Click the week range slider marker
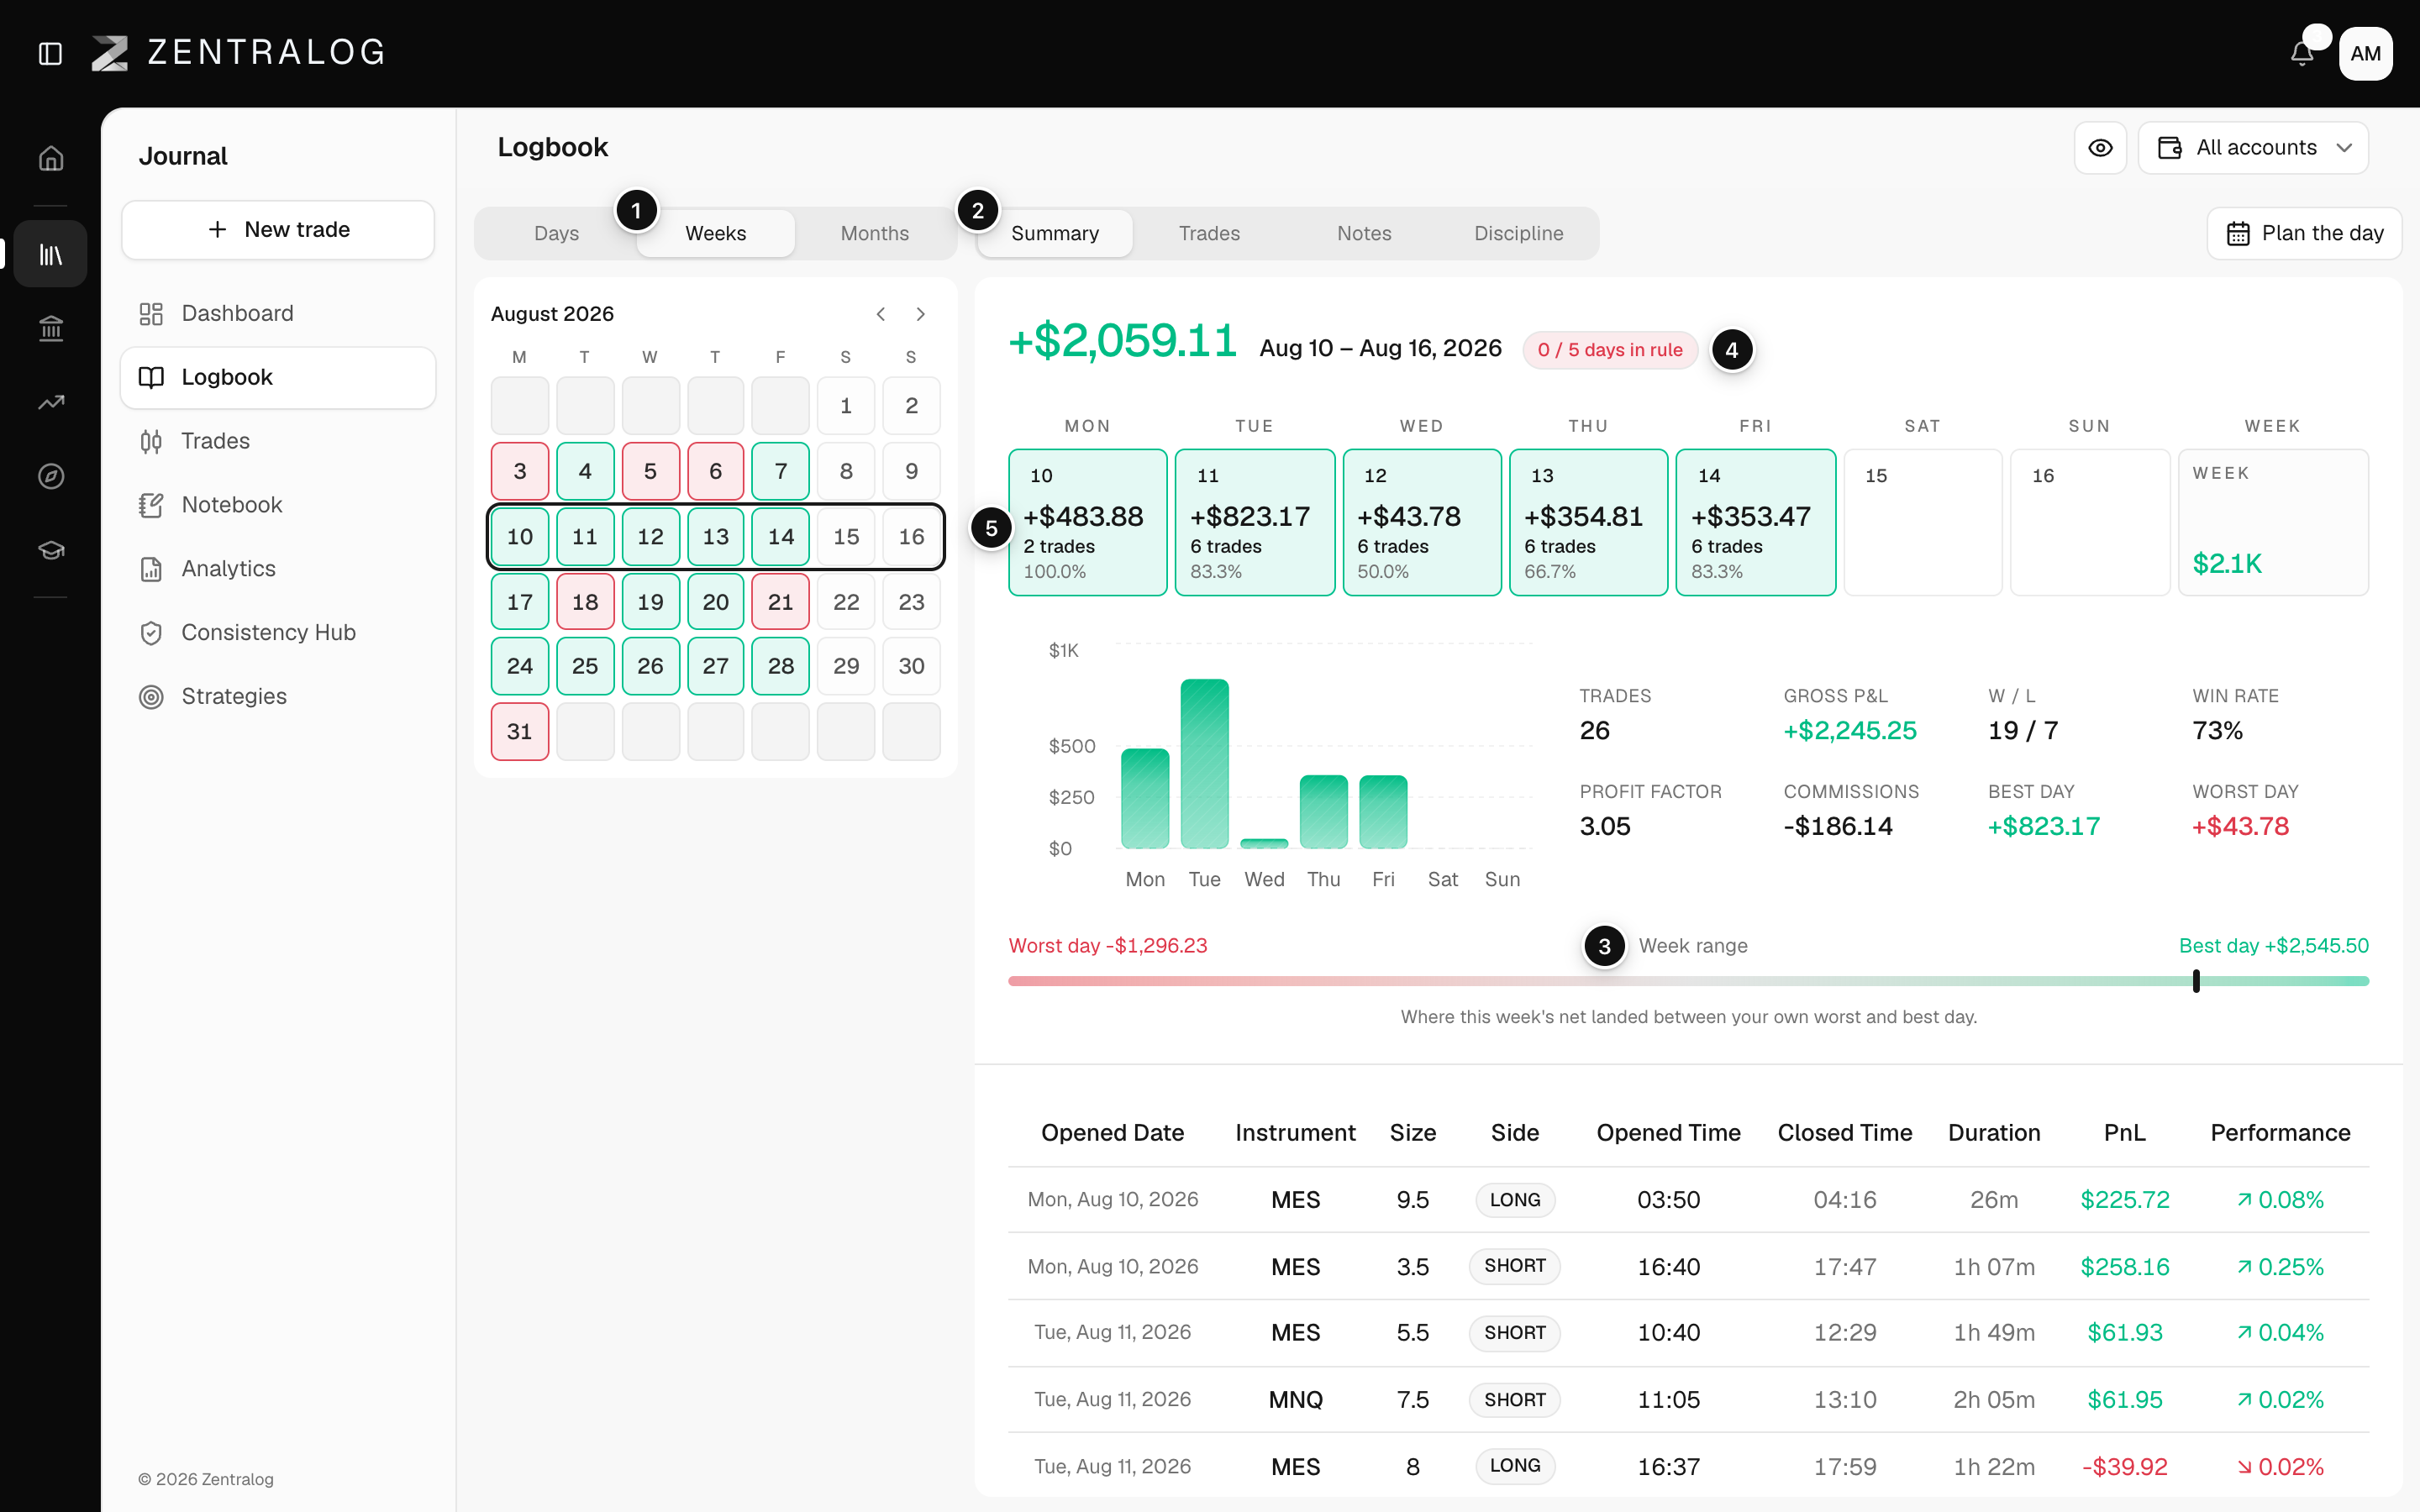 pyautogui.click(x=2196, y=981)
